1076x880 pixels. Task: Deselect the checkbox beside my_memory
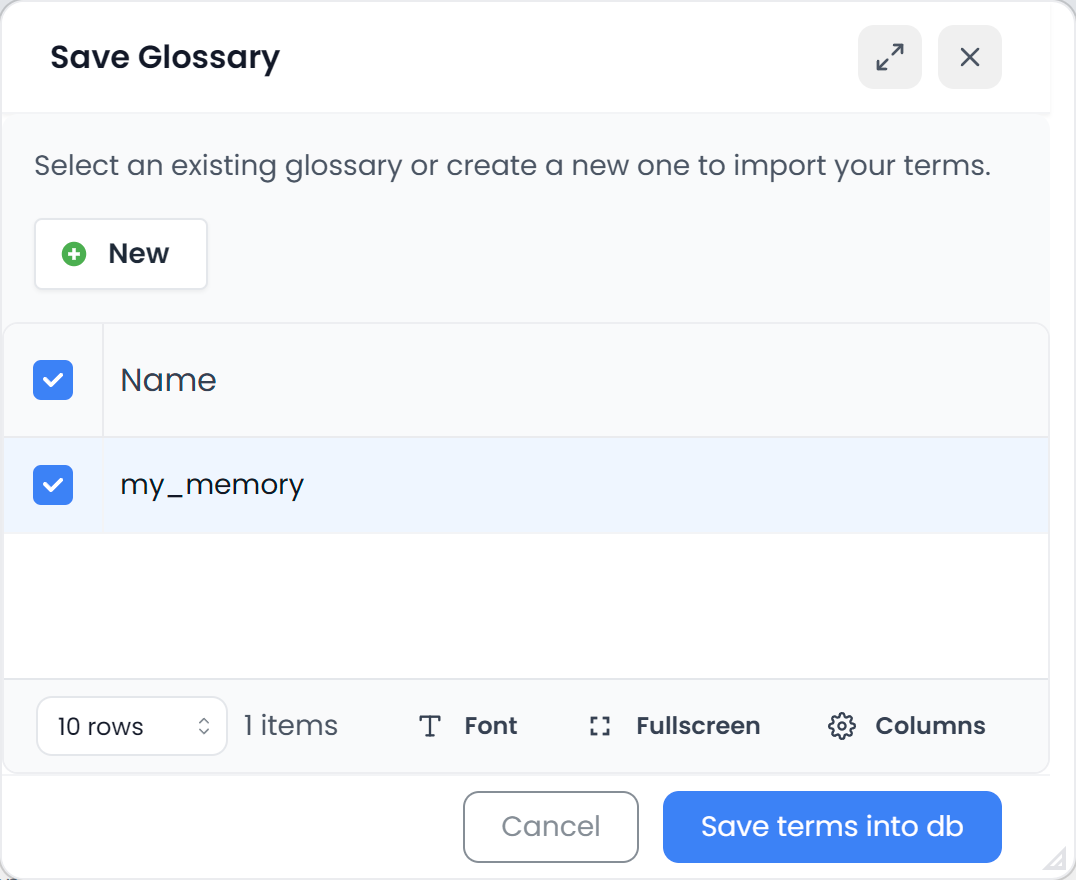[x=53, y=485]
